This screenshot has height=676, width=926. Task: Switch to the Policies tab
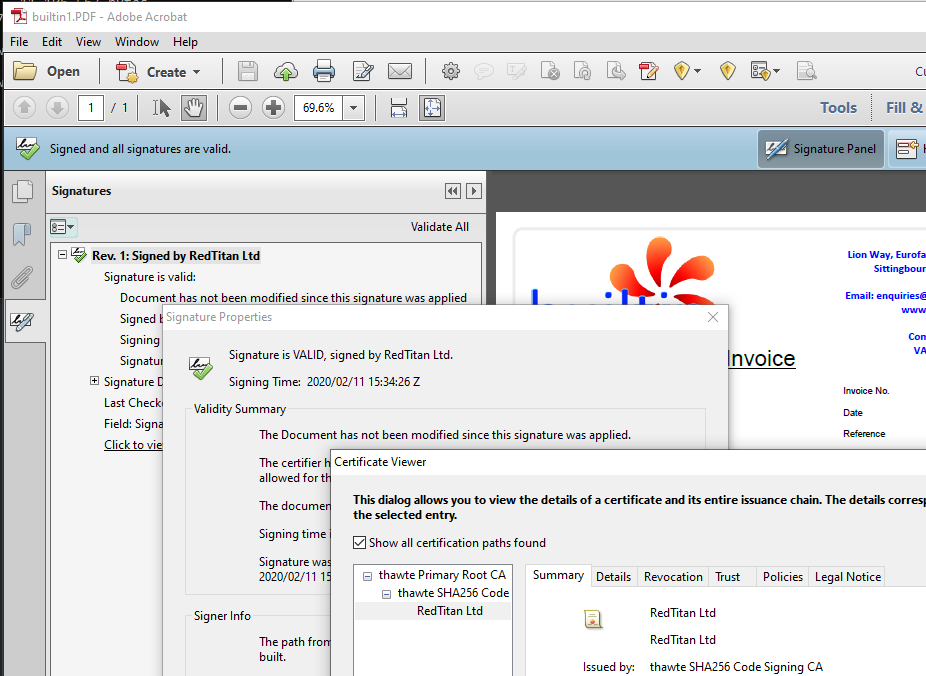tap(782, 577)
